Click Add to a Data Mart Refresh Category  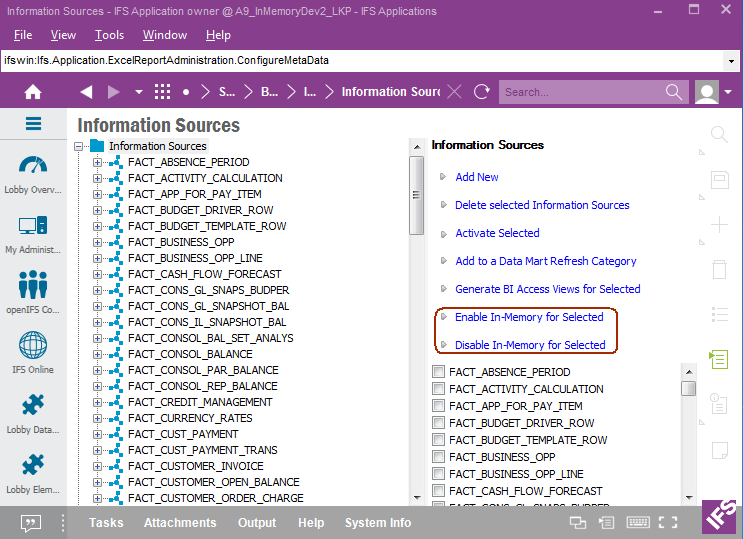[x=545, y=261]
